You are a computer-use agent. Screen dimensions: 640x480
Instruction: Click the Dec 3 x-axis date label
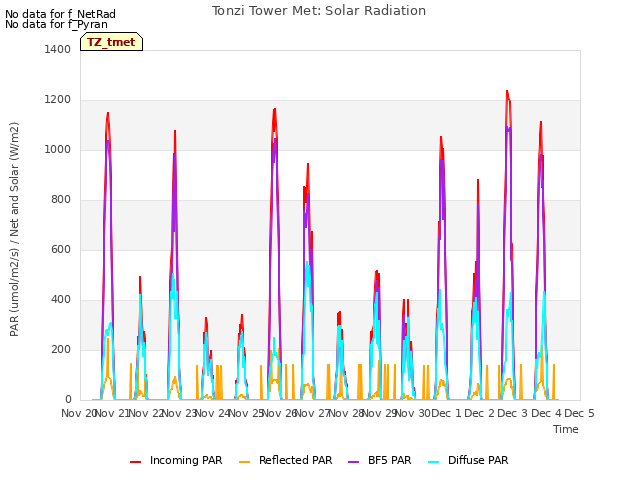tap(513, 413)
